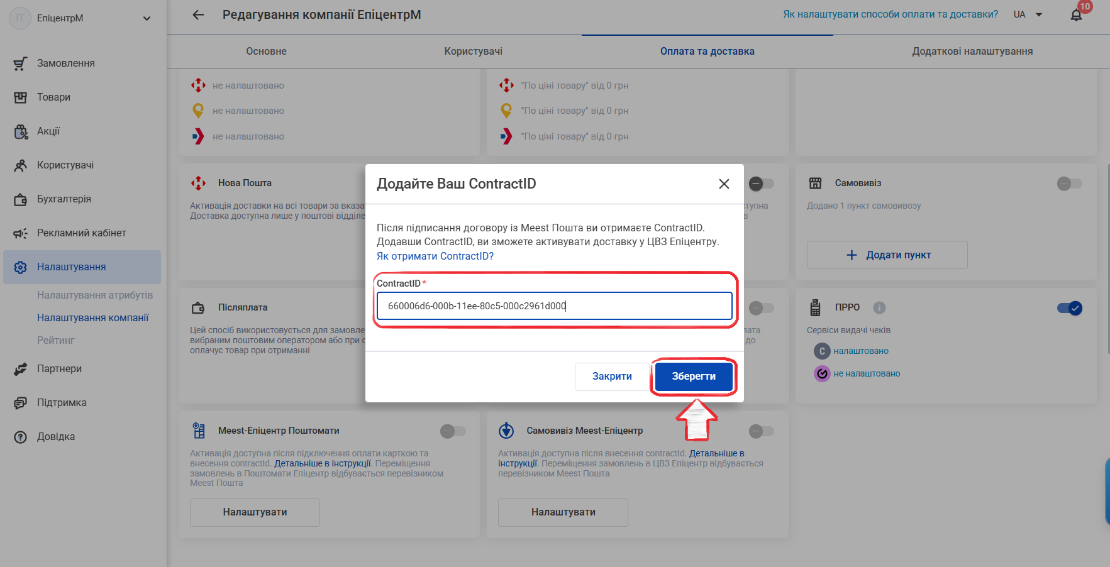Click the Зберегти button
Viewport: 1110px width, 567px height.
pos(694,377)
